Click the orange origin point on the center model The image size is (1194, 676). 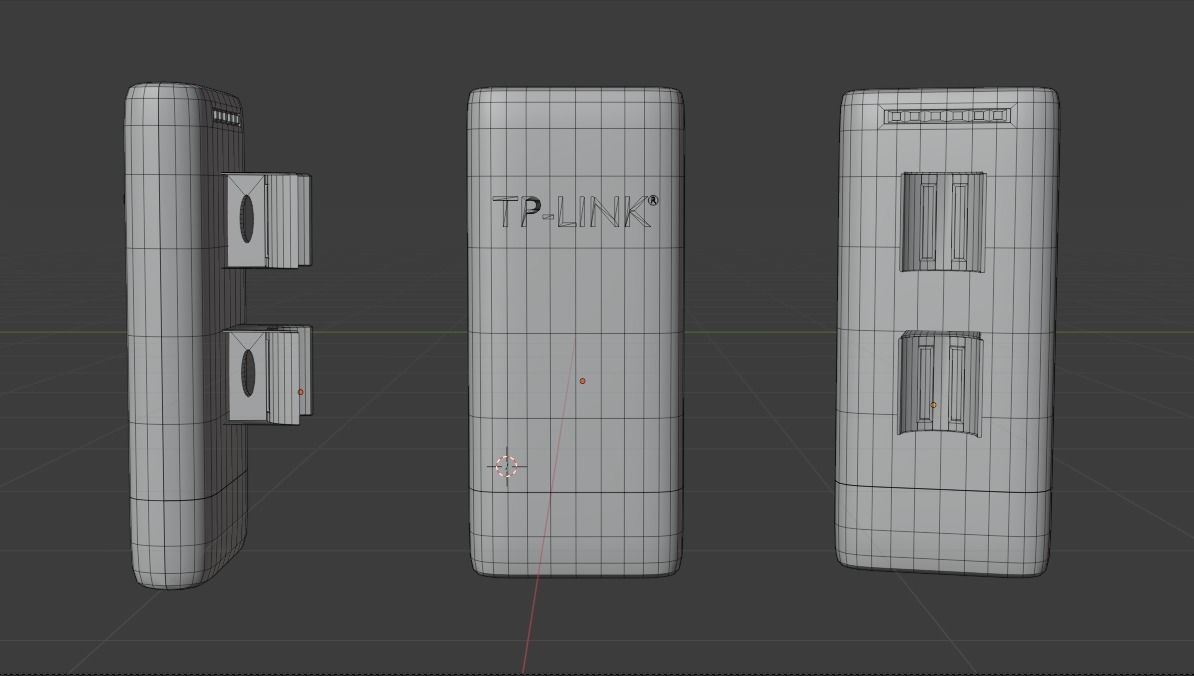(x=583, y=381)
